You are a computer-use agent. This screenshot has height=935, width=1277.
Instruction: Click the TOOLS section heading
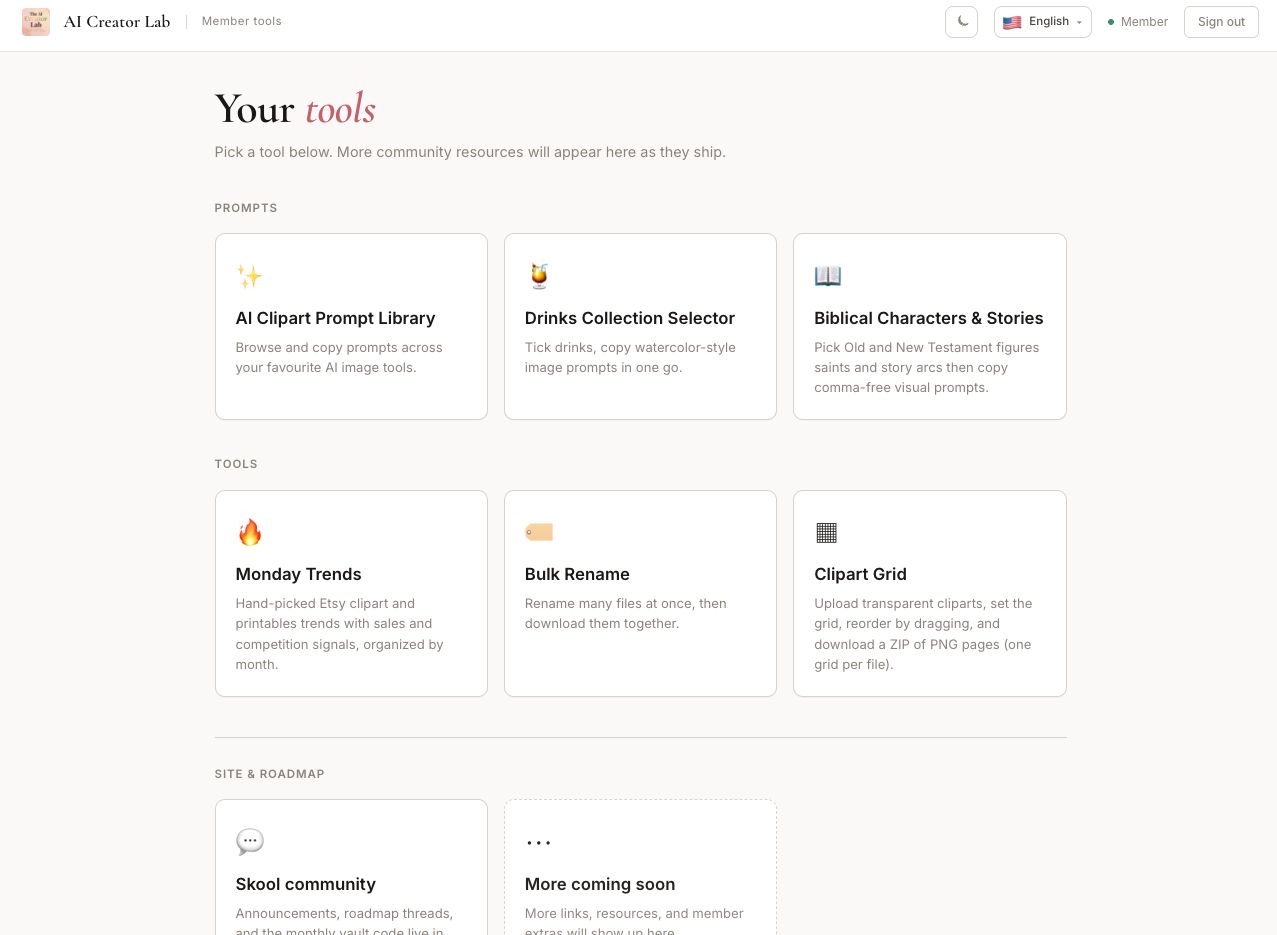236,464
